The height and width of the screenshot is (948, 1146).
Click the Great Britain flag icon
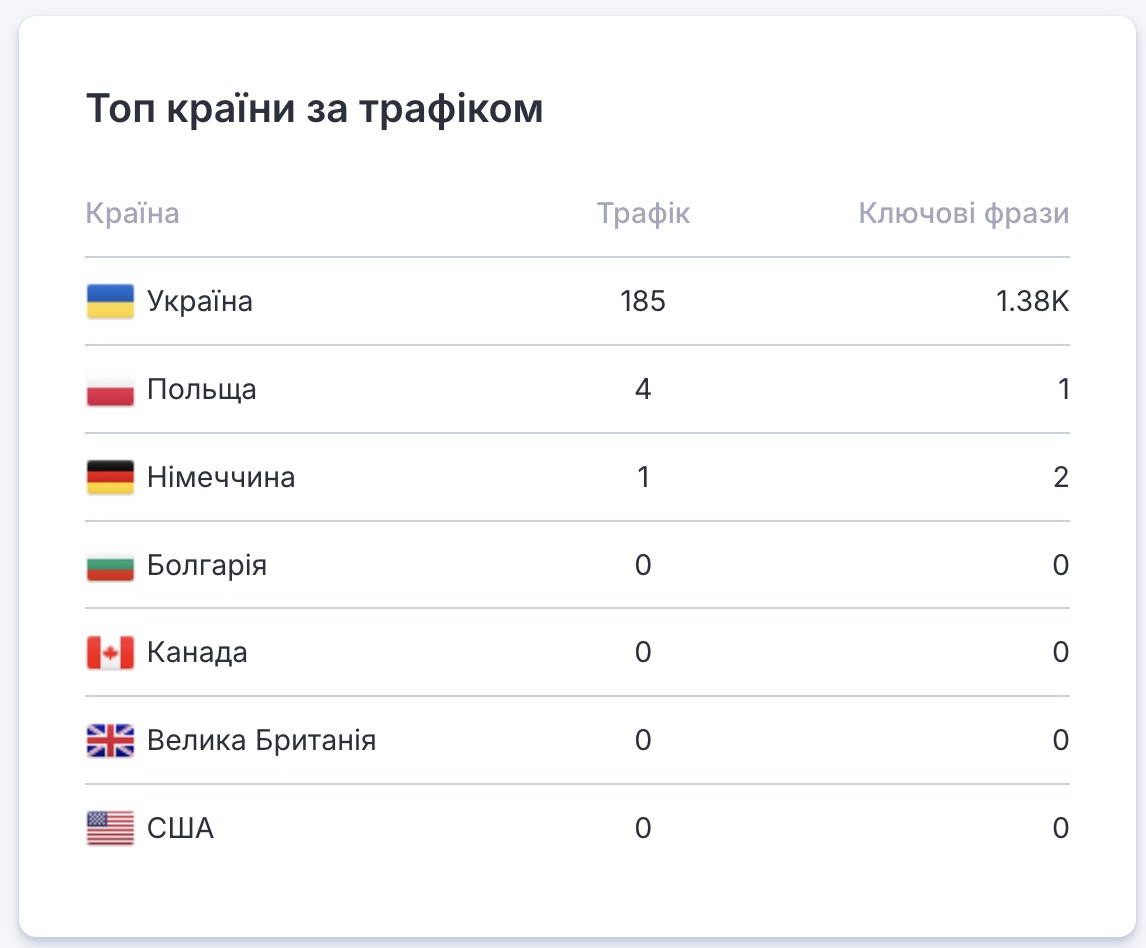click(x=110, y=741)
